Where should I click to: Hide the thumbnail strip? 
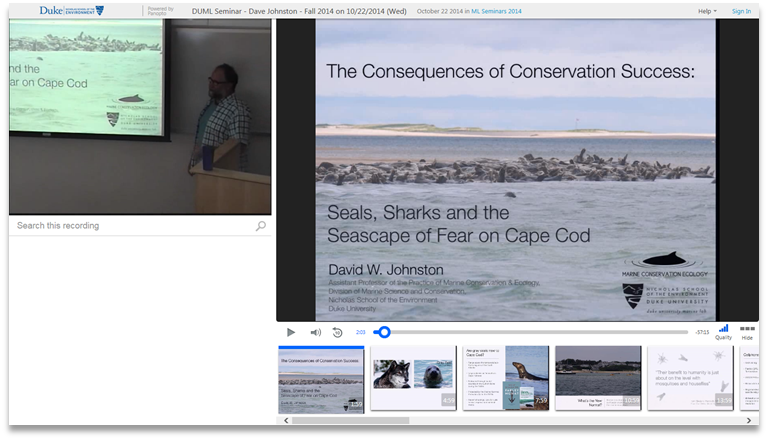[x=747, y=333]
